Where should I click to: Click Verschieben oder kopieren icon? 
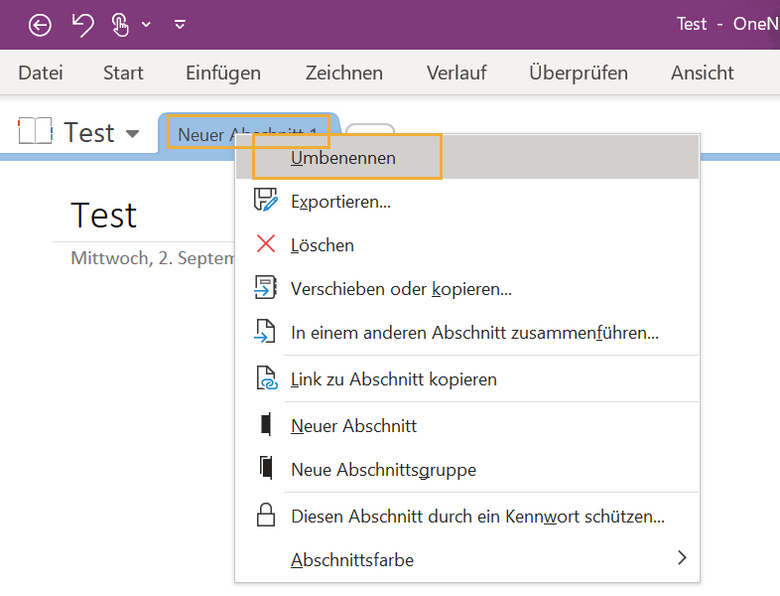(x=265, y=287)
